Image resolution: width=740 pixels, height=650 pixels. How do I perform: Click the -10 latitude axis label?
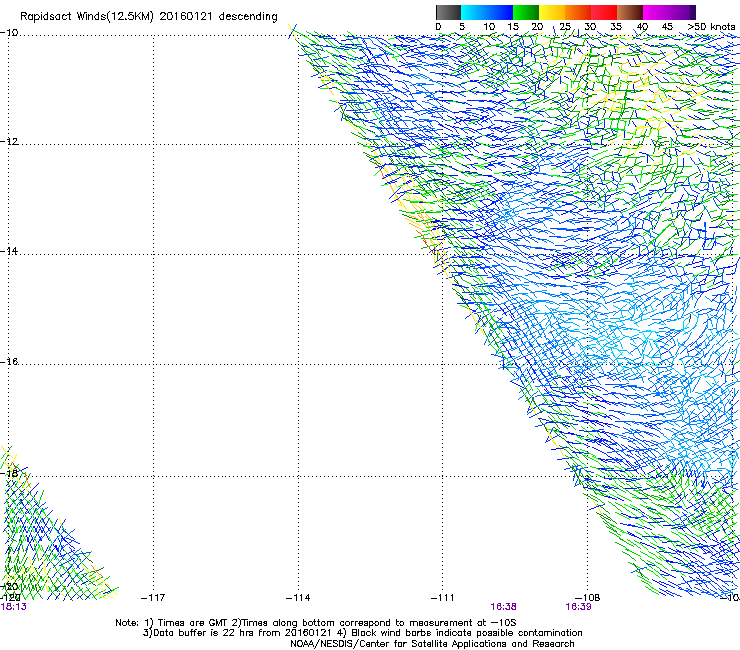[9, 32]
